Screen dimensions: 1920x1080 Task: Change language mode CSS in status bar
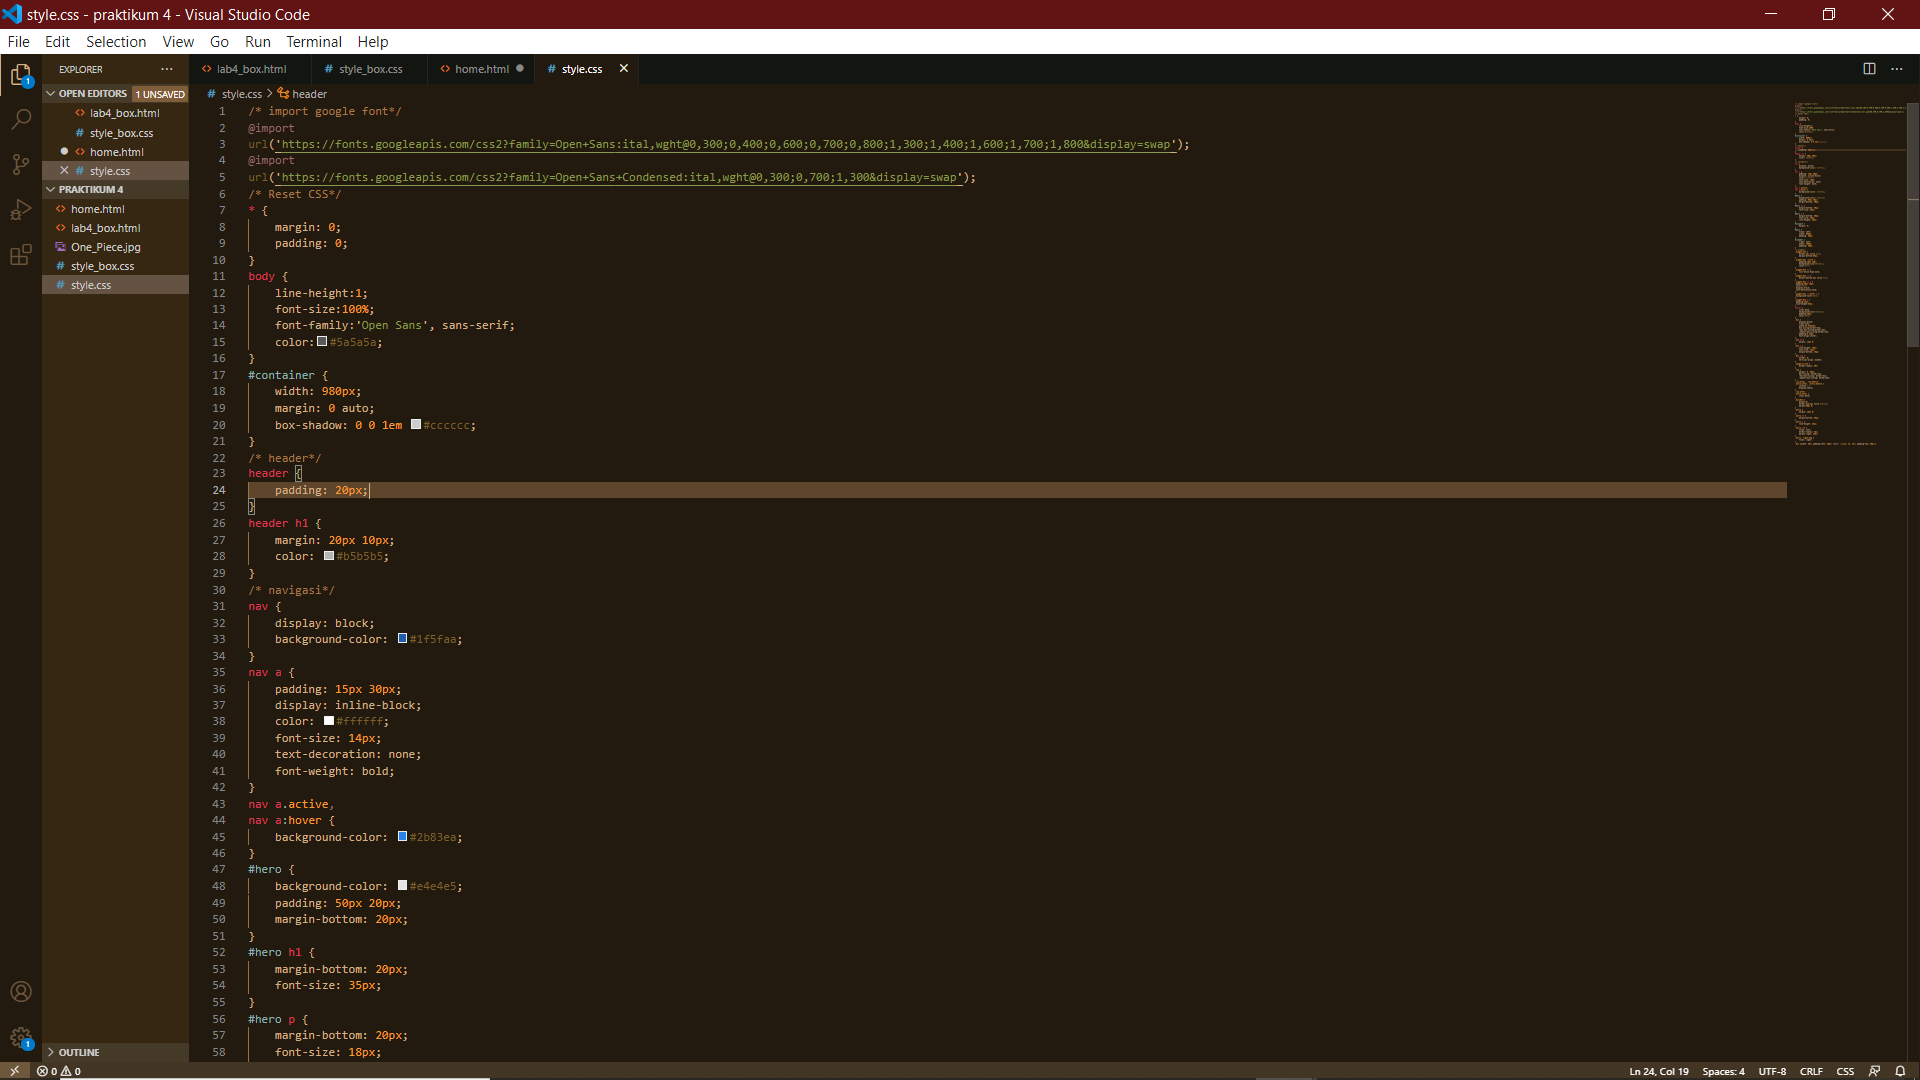(1846, 1071)
